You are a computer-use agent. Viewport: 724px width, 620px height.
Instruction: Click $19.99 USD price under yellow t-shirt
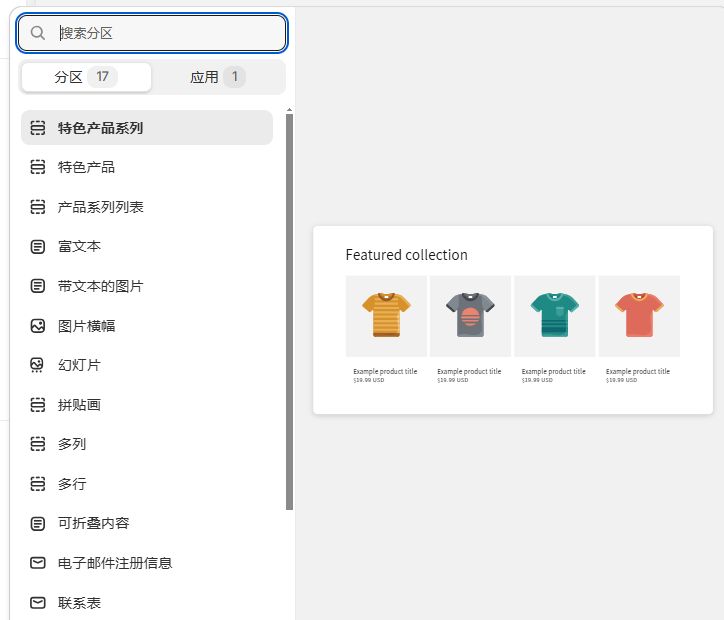coord(368,380)
